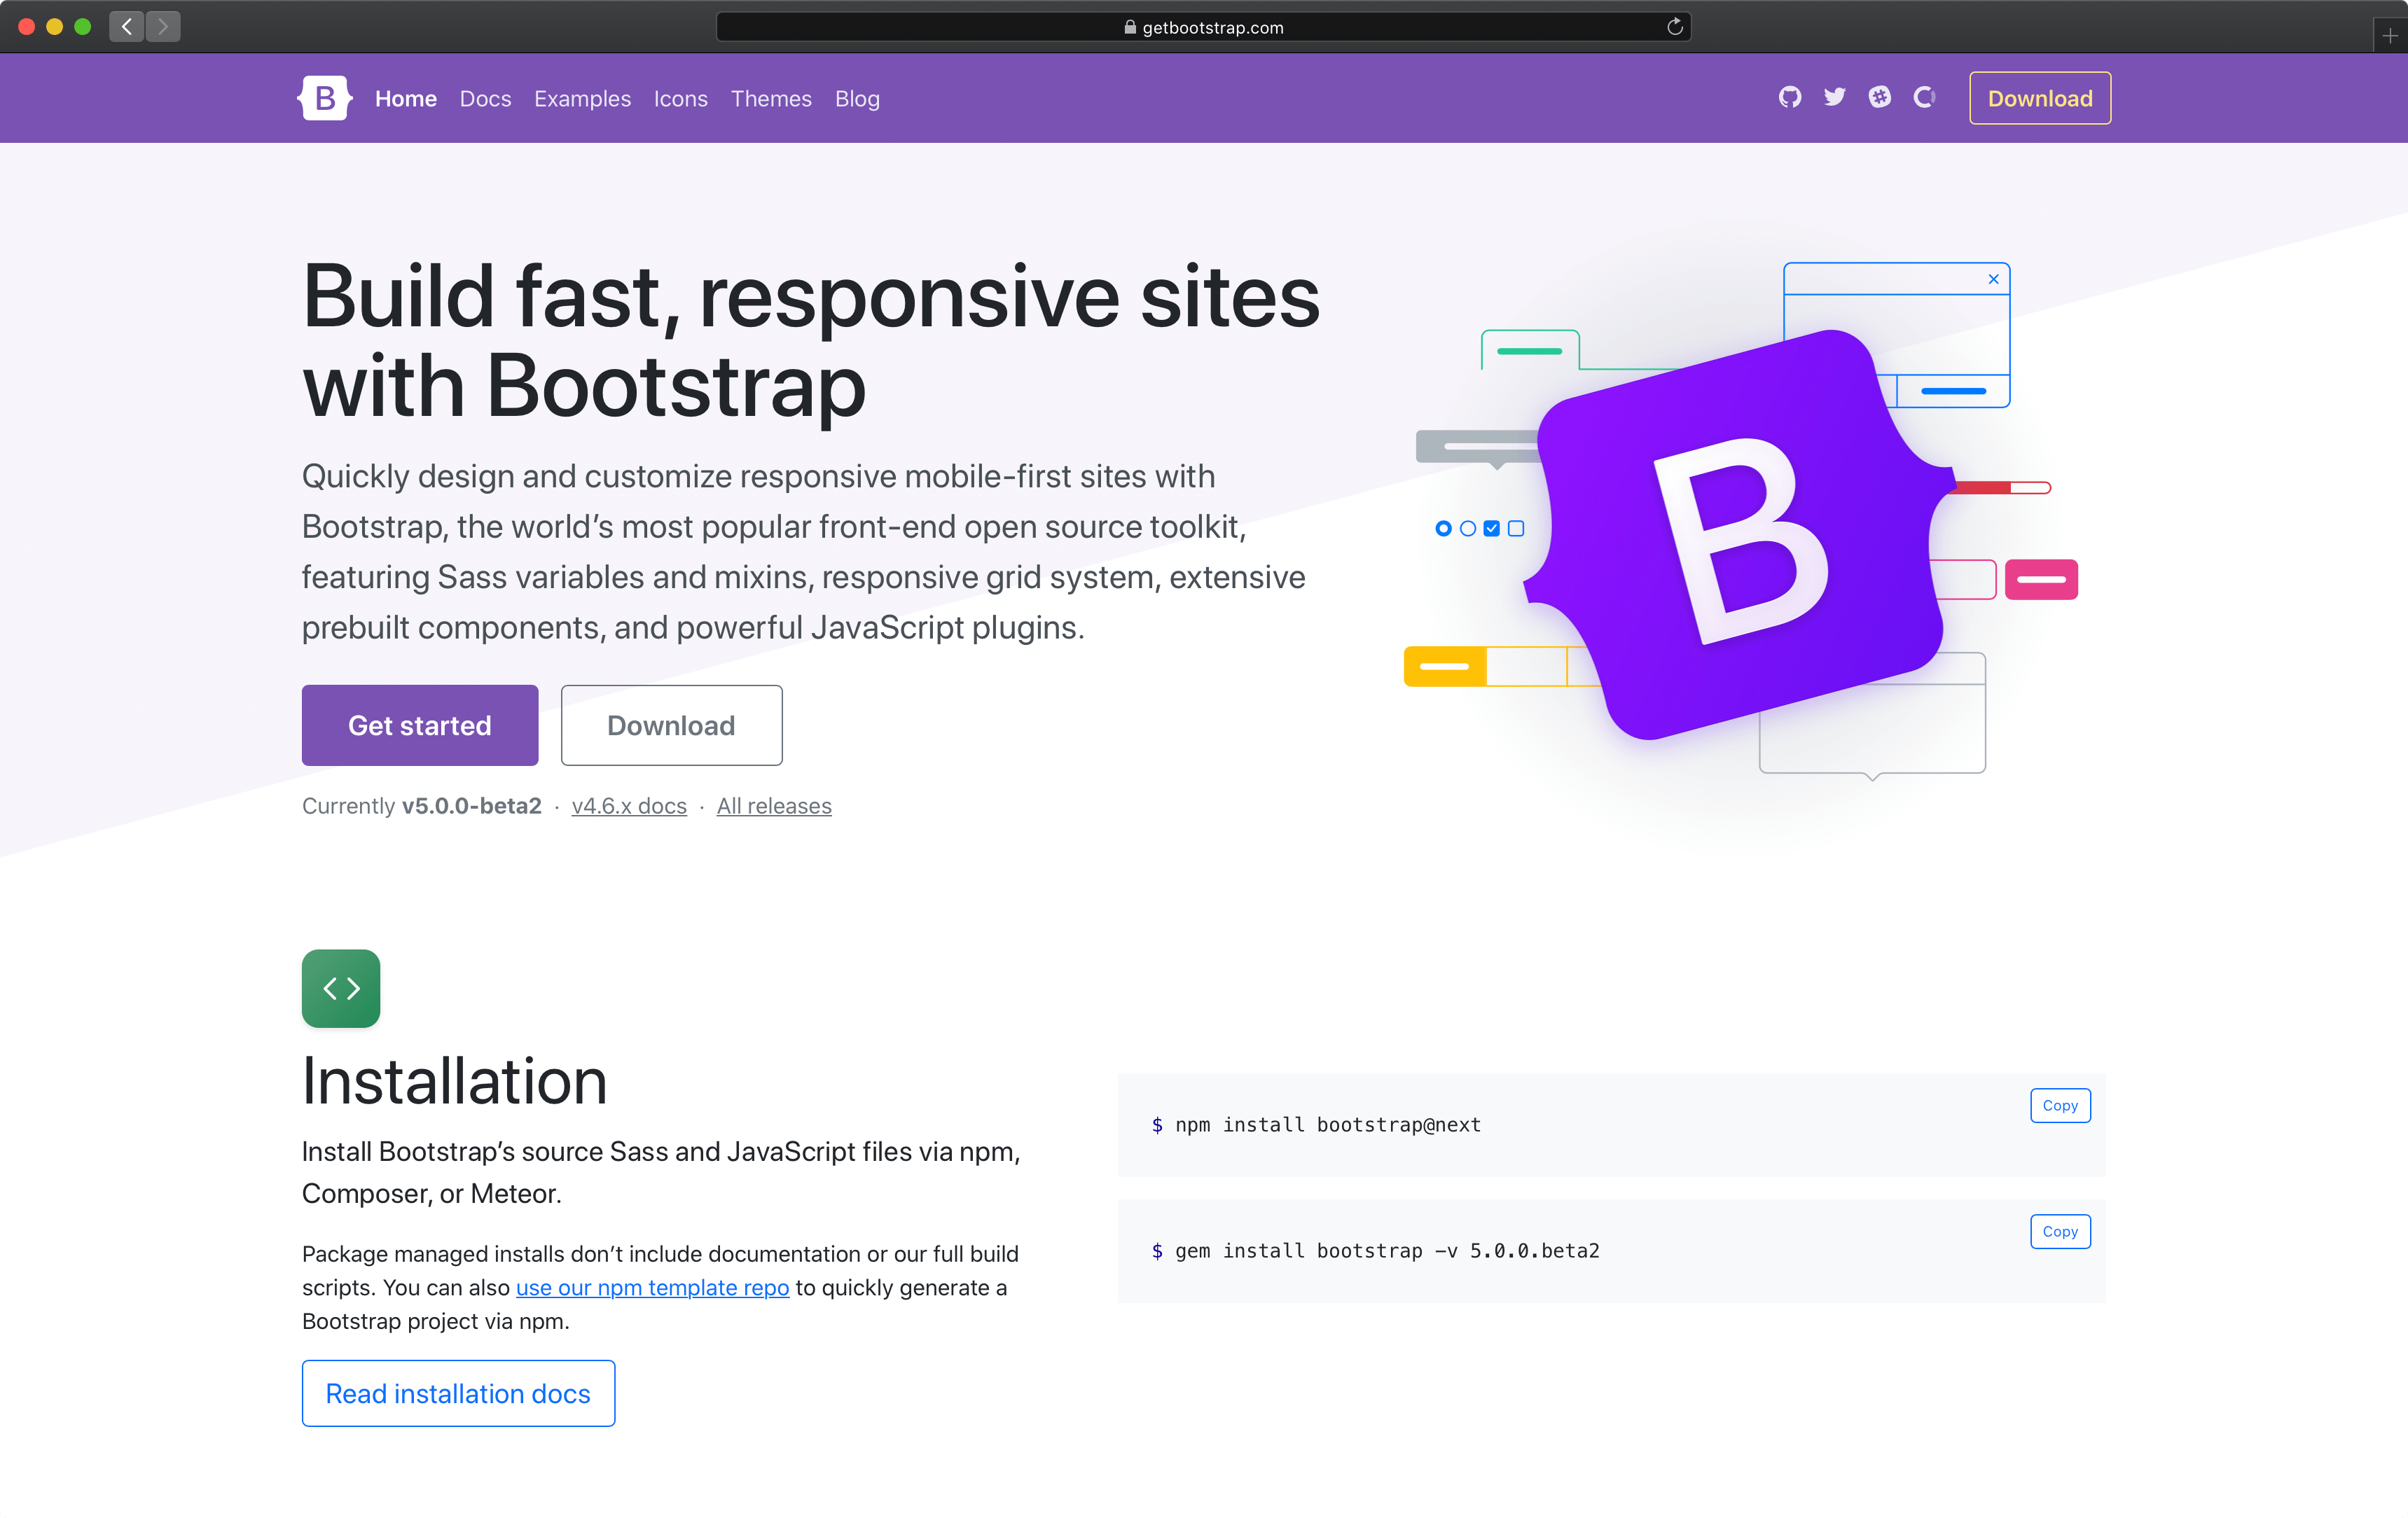The height and width of the screenshot is (1518, 2408).
Task: Copy gem install bootstrap command
Action: (x=2060, y=1231)
